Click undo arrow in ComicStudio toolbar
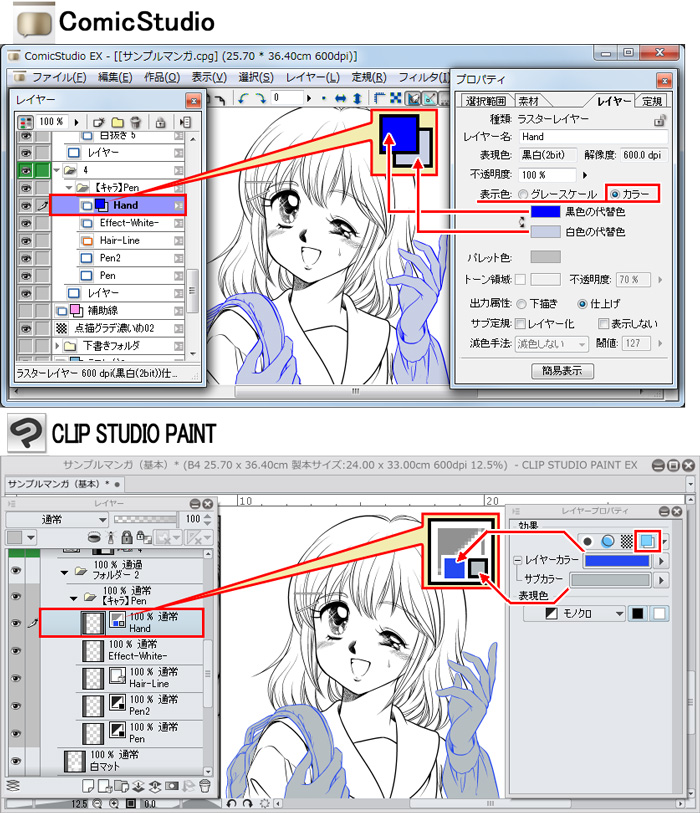 coord(243,98)
